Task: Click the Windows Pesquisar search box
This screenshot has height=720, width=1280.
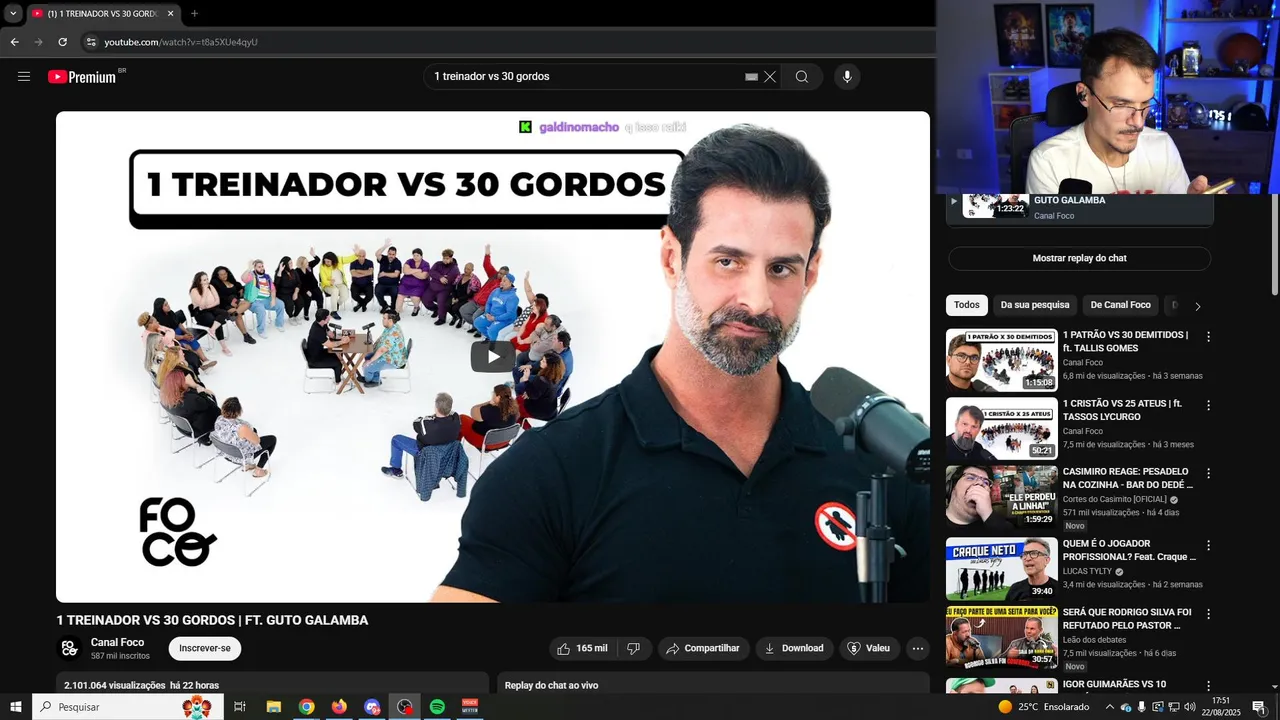Action: click(x=129, y=707)
